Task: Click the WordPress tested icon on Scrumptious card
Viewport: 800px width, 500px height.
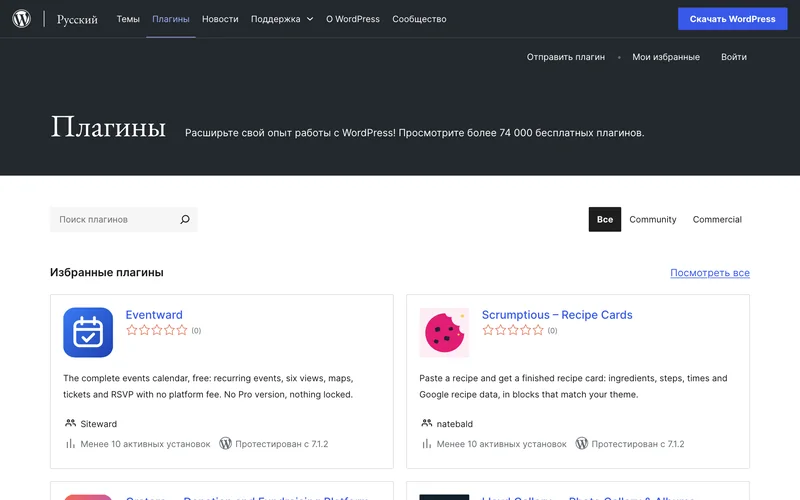Action: (x=582, y=443)
